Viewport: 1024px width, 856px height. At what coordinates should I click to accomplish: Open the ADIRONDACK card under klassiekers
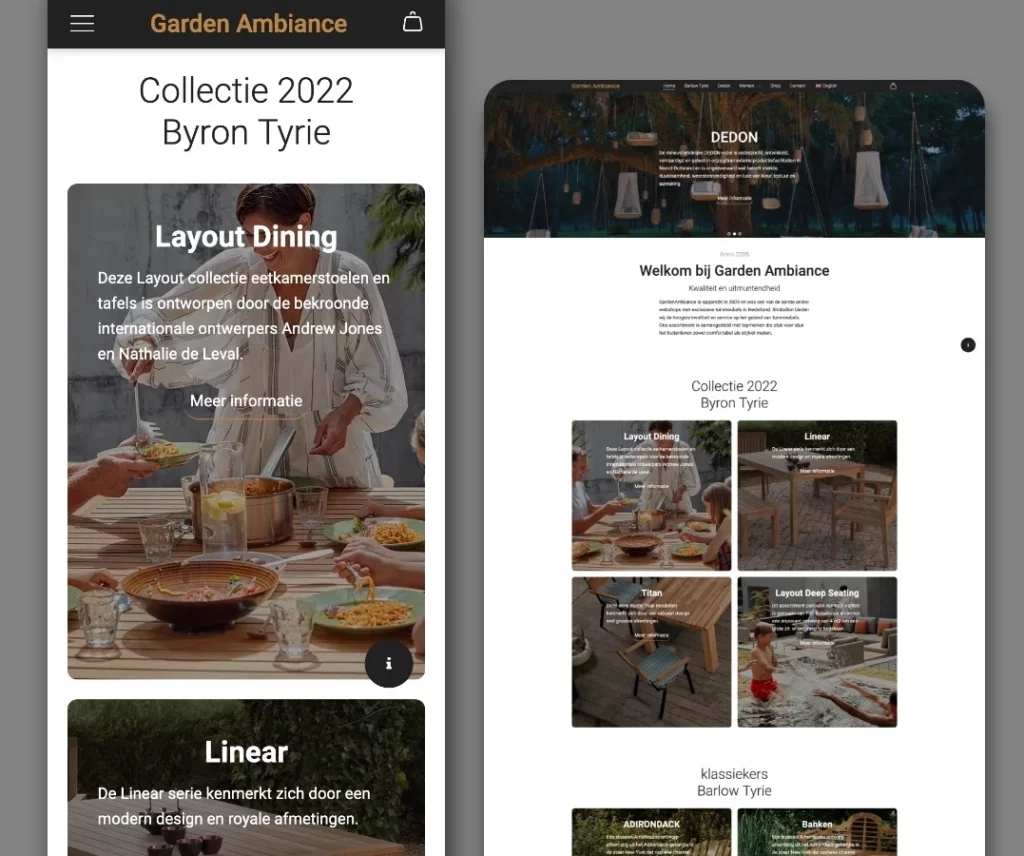(x=651, y=832)
